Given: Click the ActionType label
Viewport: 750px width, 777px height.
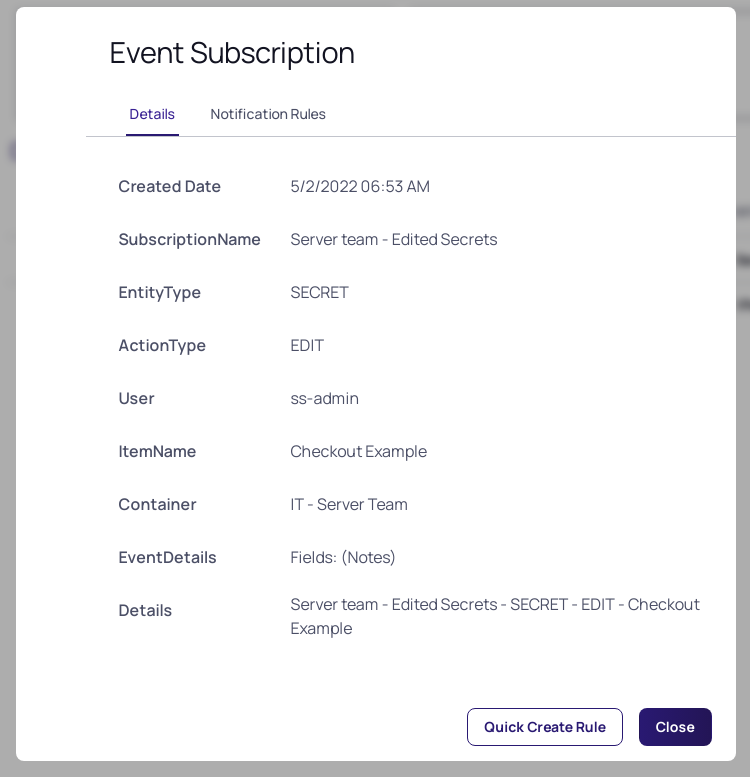Looking at the screenshot, I should pyautogui.click(x=162, y=346).
